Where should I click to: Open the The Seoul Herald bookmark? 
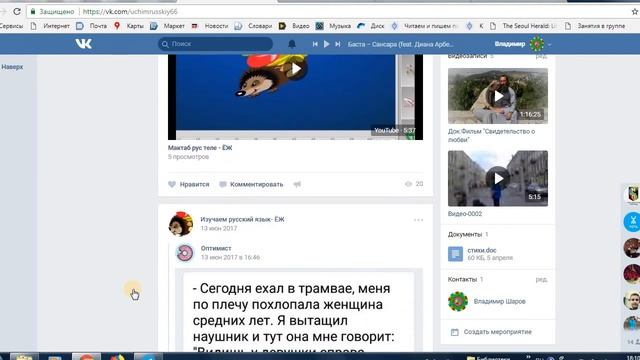coord(523,26)
